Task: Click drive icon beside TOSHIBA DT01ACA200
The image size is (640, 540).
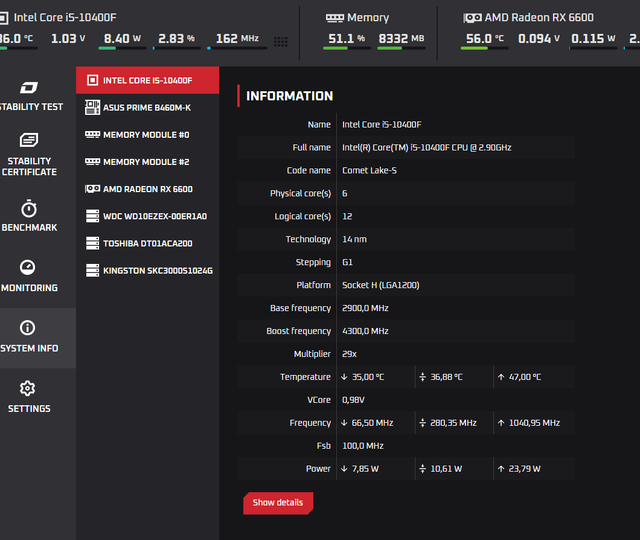Action: [x=92, y=243]
